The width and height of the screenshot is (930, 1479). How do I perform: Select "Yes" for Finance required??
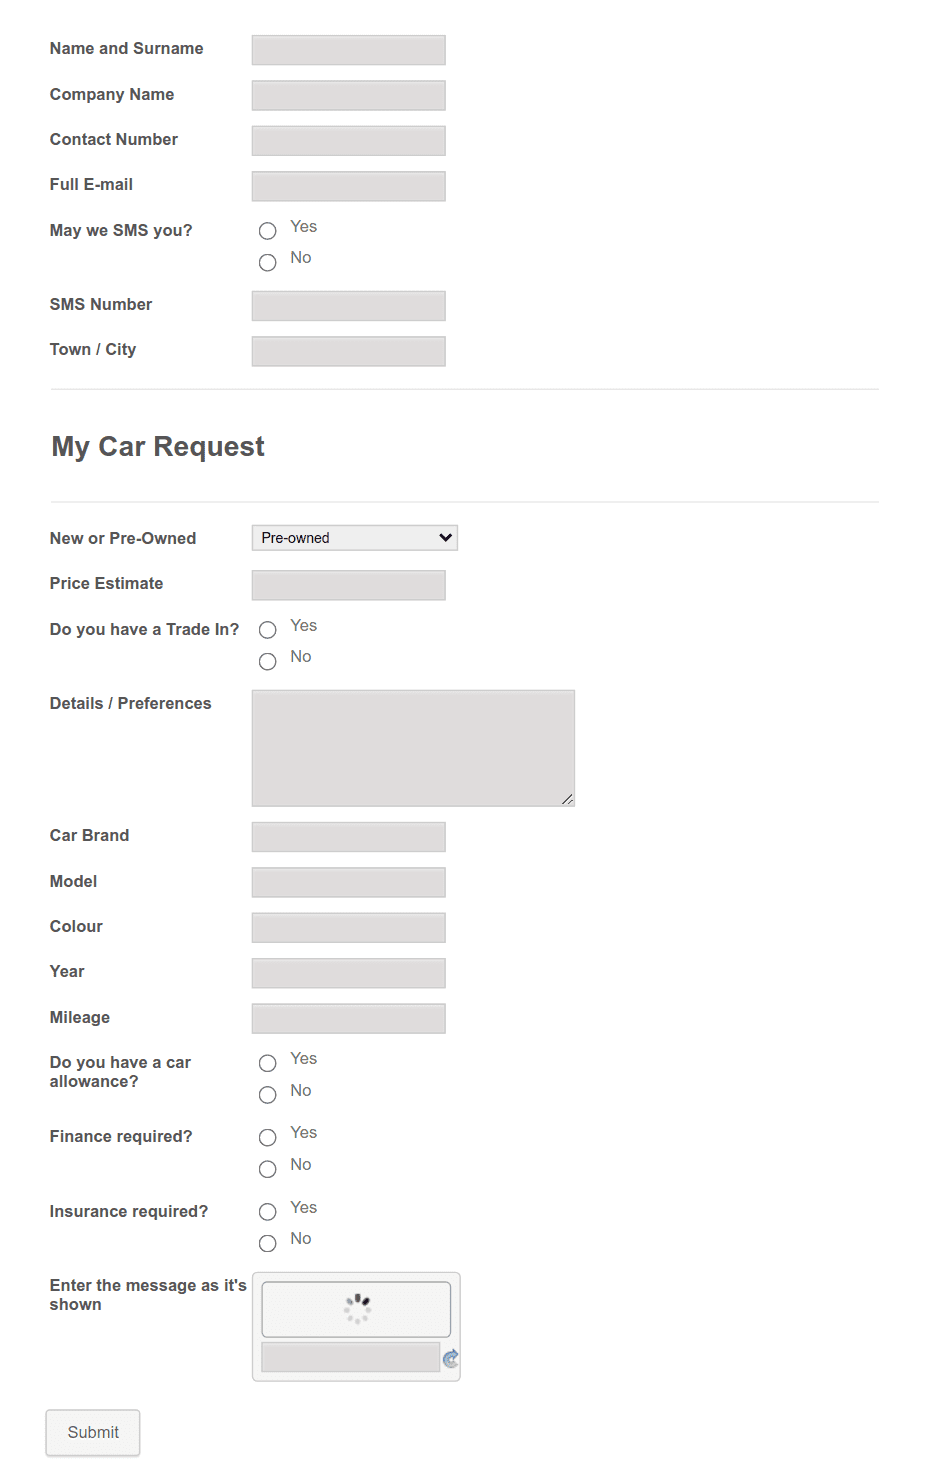click(x=267, y=1137)
